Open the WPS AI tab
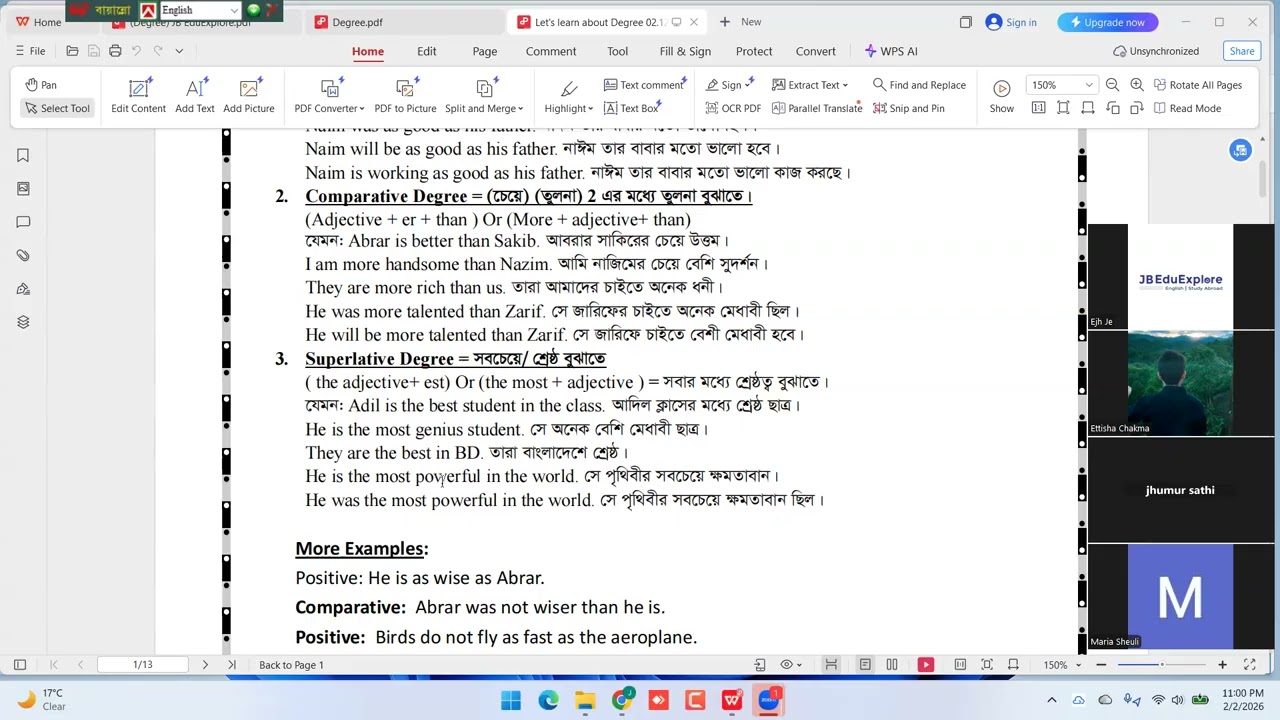The image size is (1280, 720). (x=891, y=51)
